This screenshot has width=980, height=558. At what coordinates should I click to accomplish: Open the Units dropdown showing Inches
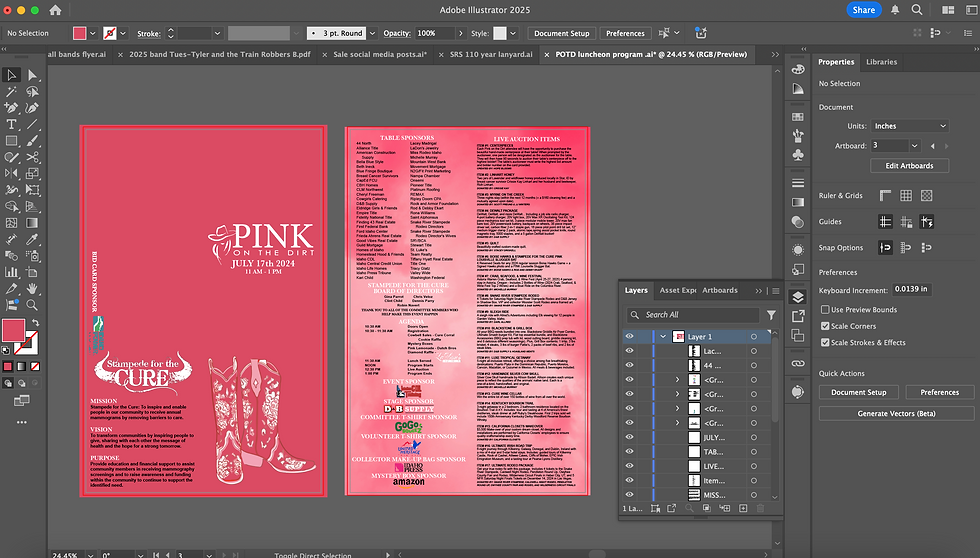(x=909, y=126)
